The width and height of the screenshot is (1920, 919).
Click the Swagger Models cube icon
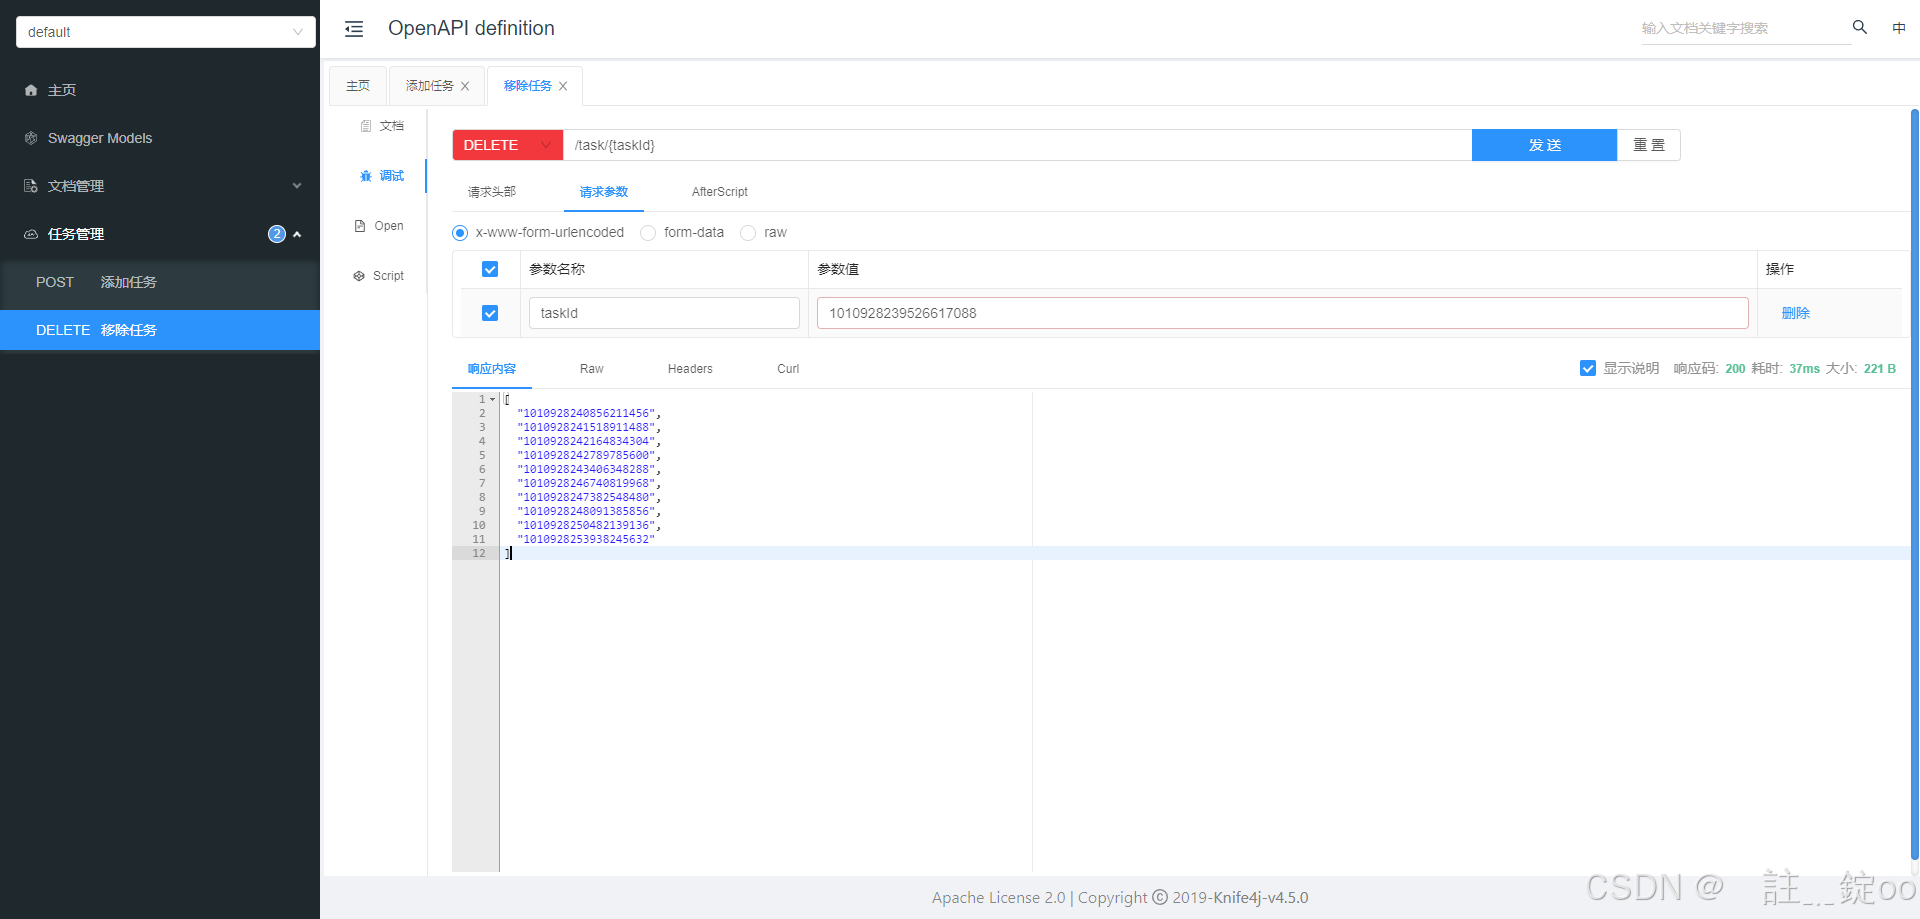31,138
